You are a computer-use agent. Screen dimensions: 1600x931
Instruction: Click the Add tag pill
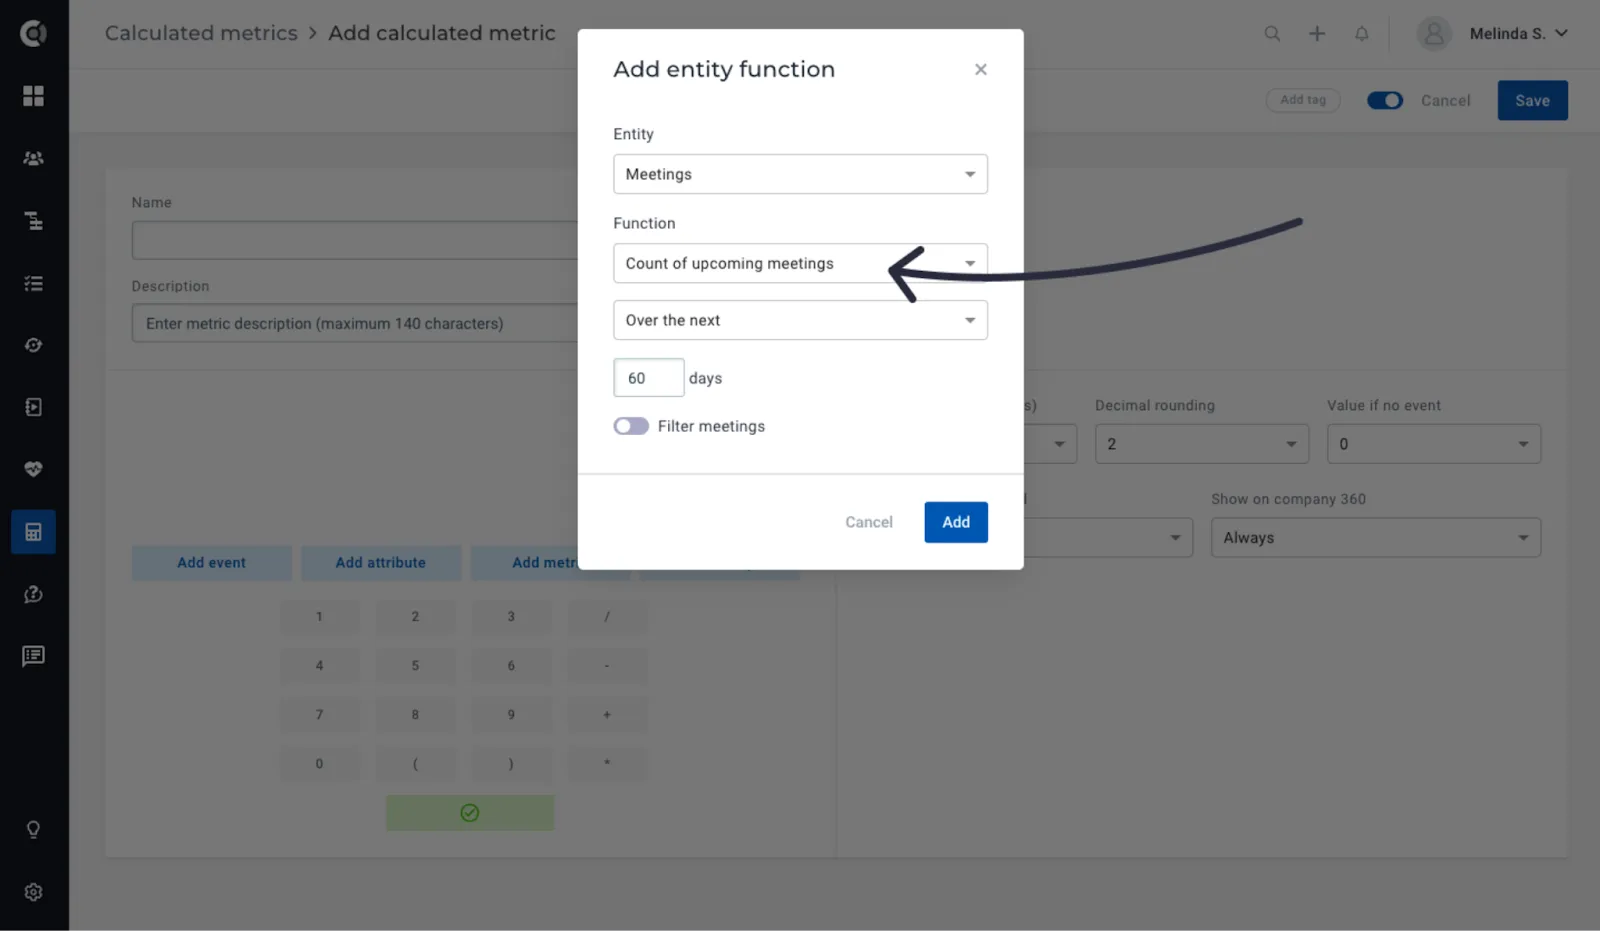point(1303,100)
